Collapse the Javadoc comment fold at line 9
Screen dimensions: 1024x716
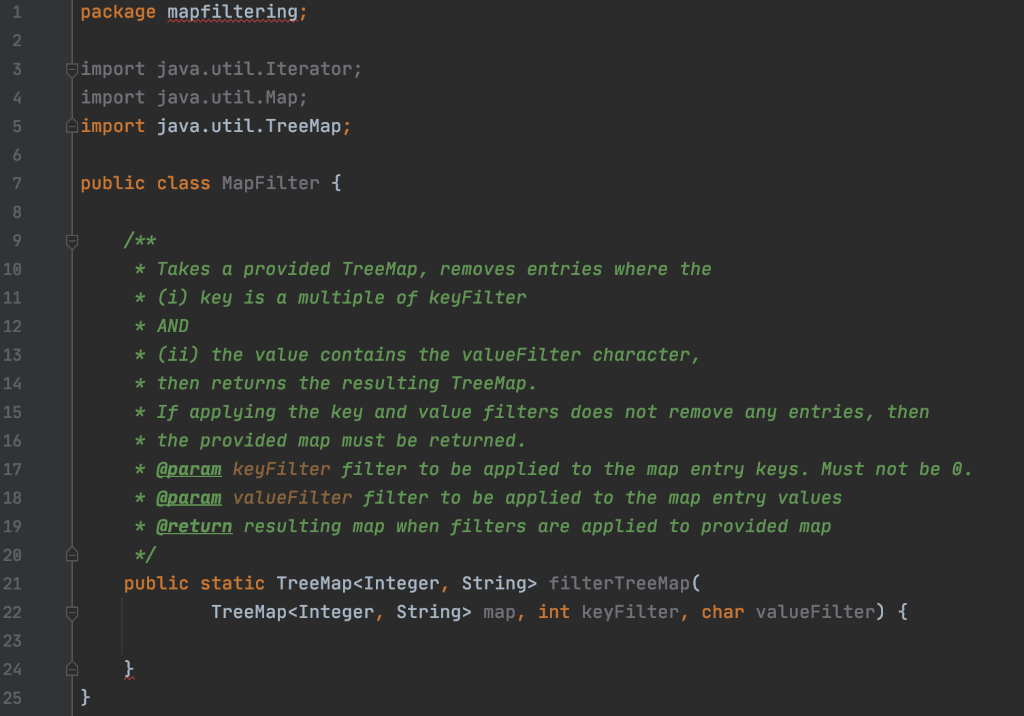[x=72, y=241]
